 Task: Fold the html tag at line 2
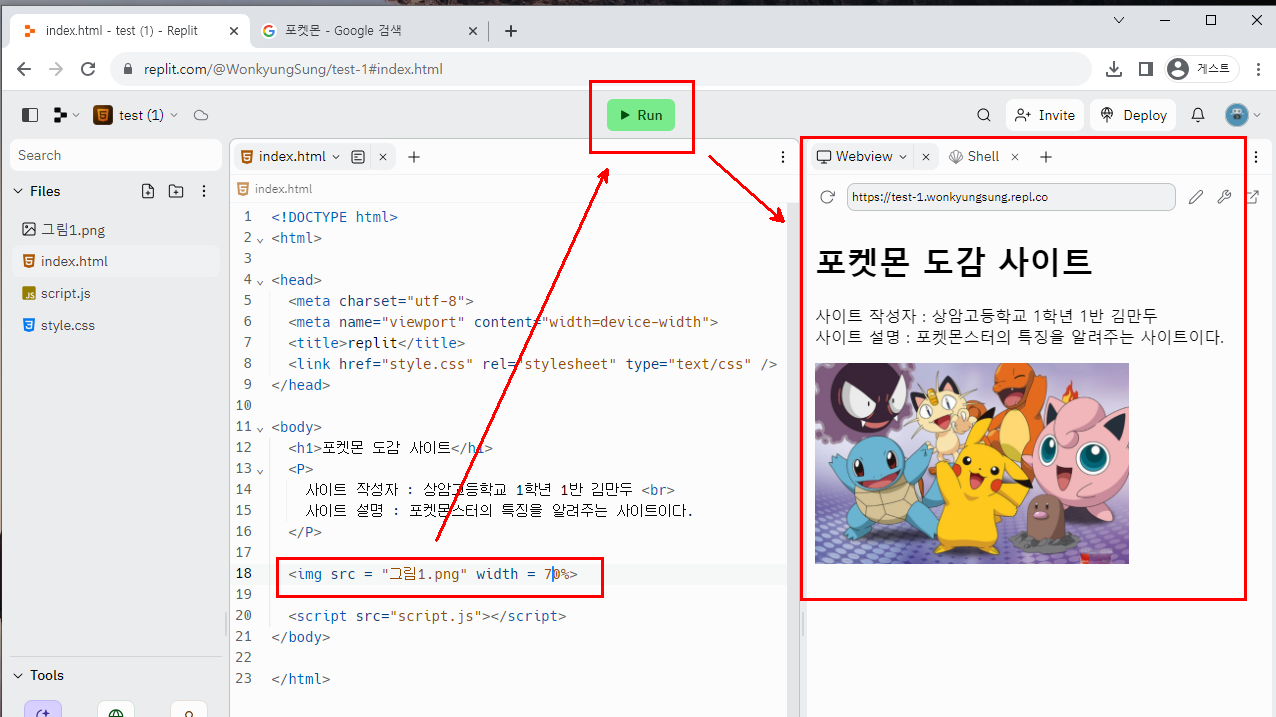260,239
